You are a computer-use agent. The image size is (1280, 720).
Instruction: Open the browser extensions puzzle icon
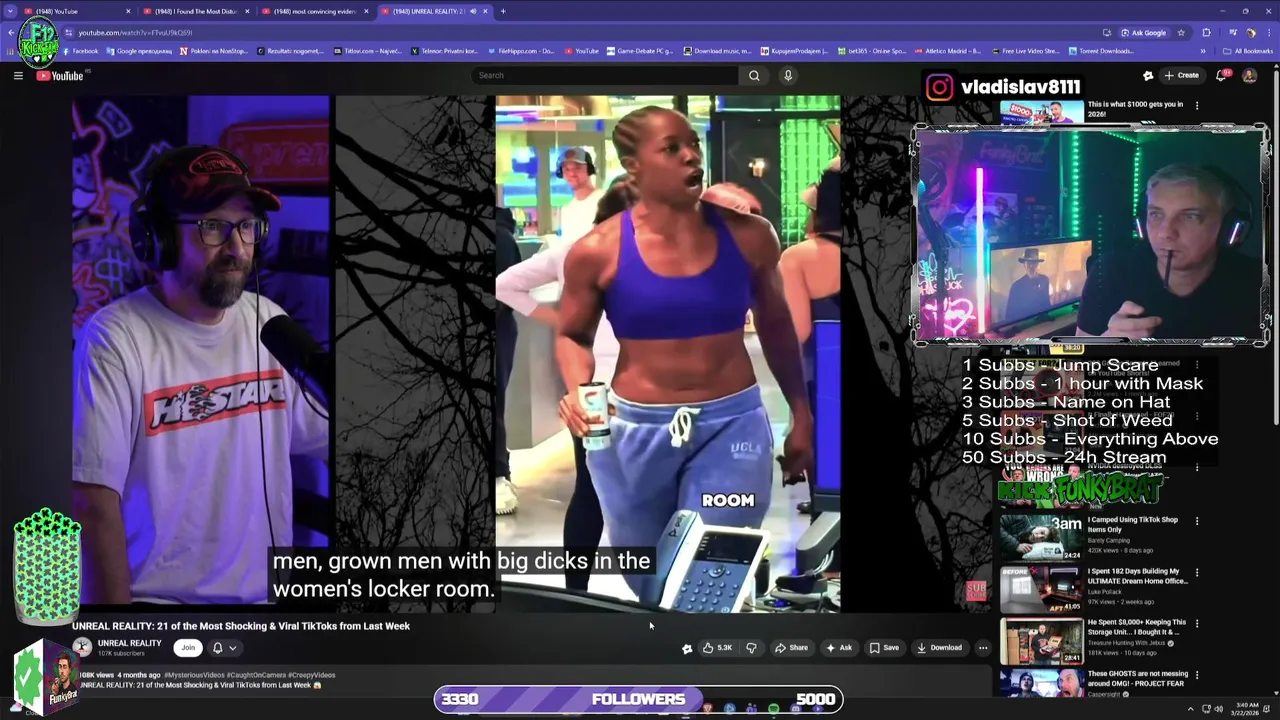pos(1206,32)
